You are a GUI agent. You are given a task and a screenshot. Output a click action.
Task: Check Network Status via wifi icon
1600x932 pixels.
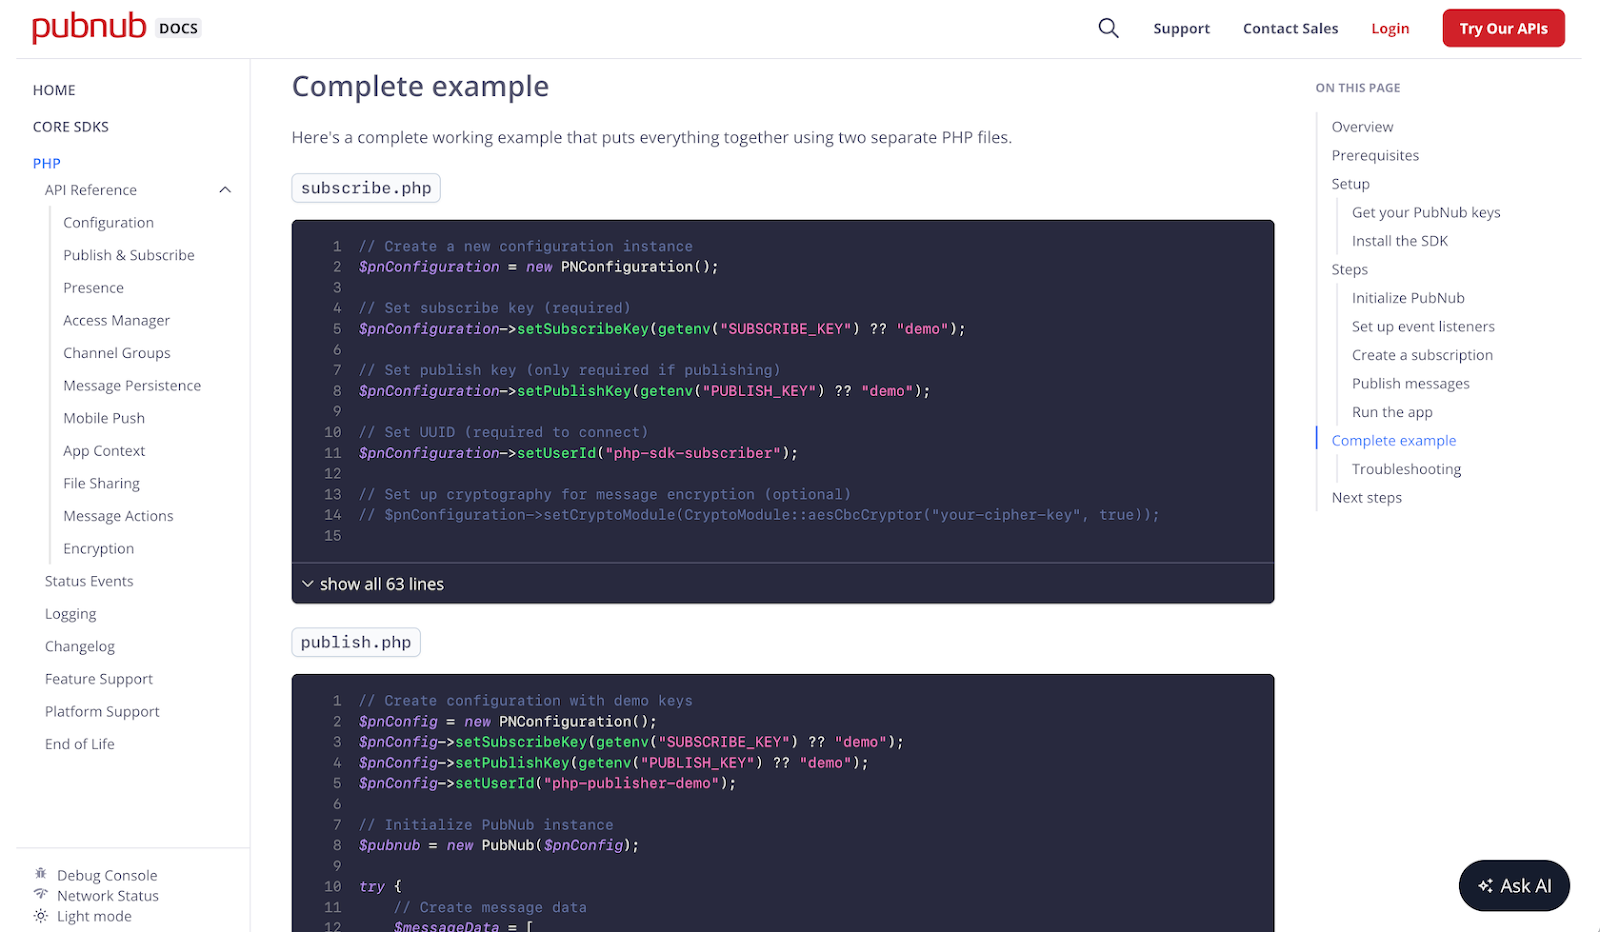point(40,895)
